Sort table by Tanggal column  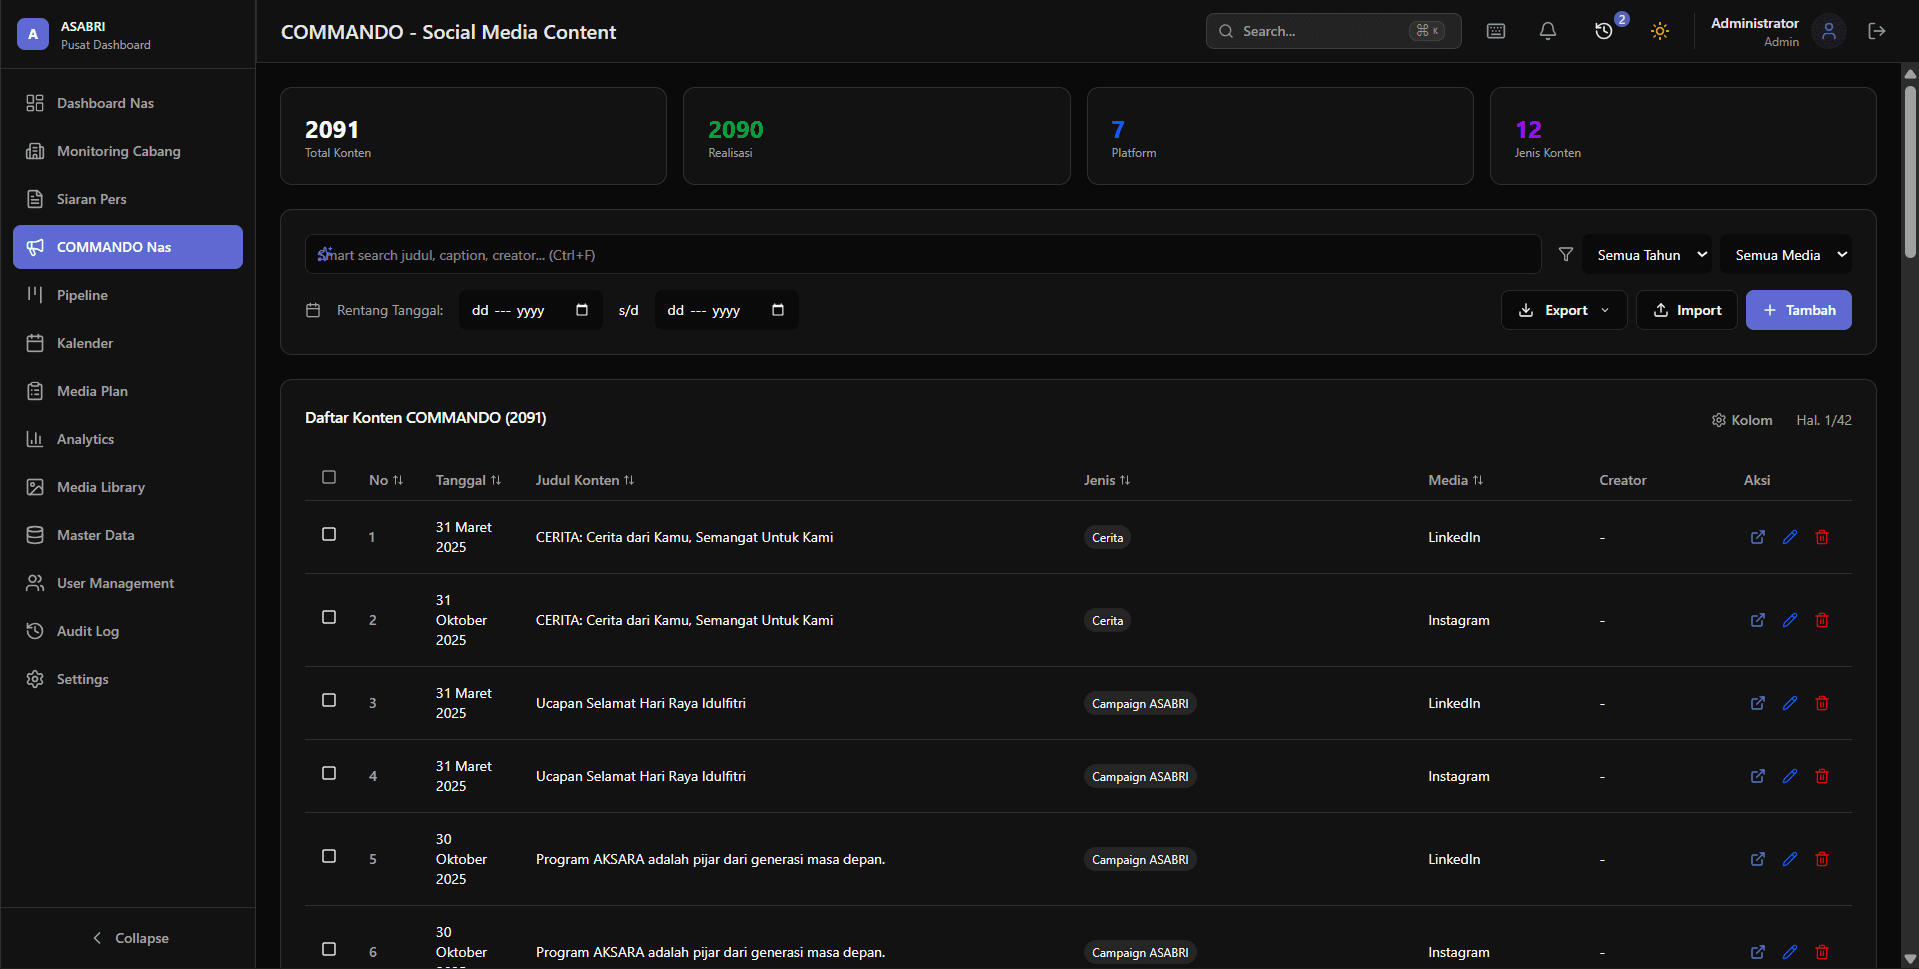pos(468,480)
